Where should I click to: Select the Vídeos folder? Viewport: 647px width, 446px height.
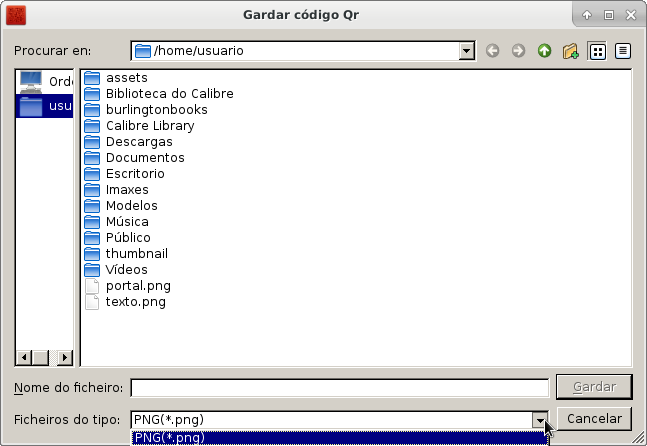[116, 270]
